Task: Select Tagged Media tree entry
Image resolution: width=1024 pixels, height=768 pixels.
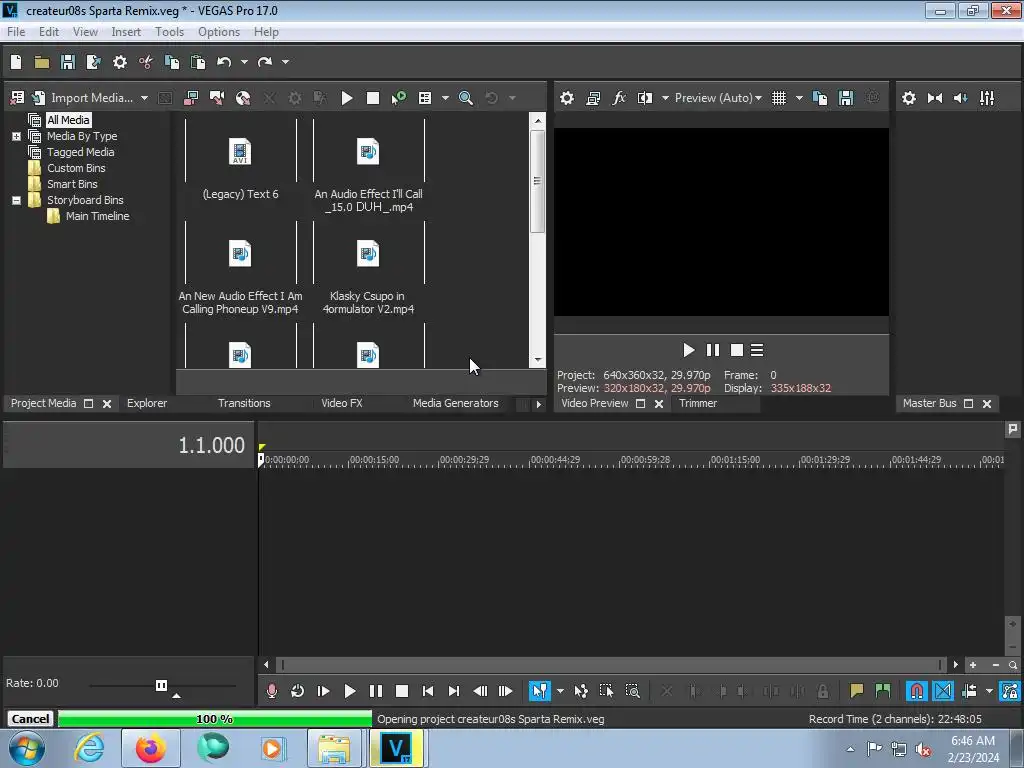Action: (80, 152)
